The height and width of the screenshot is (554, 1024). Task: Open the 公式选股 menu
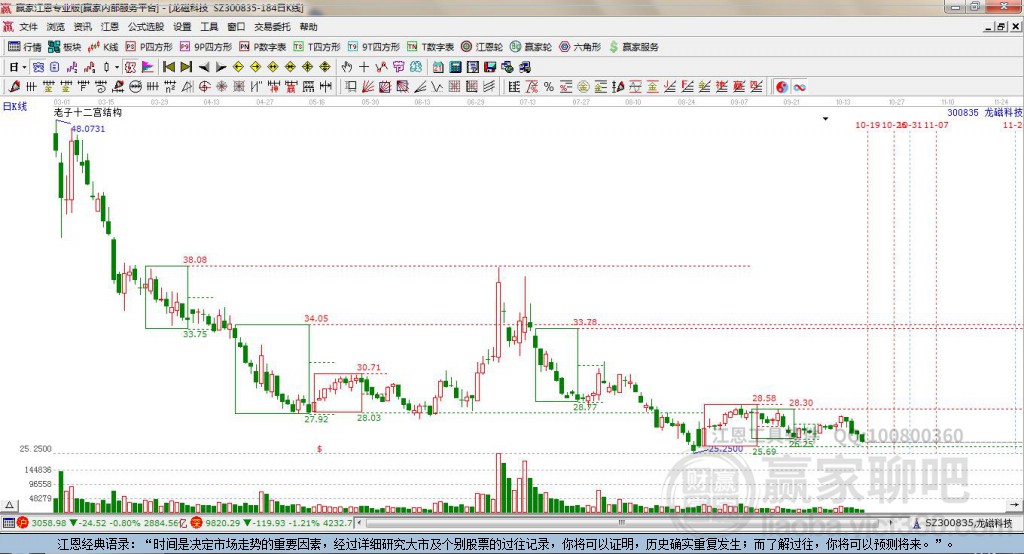(x=146, y=27)
